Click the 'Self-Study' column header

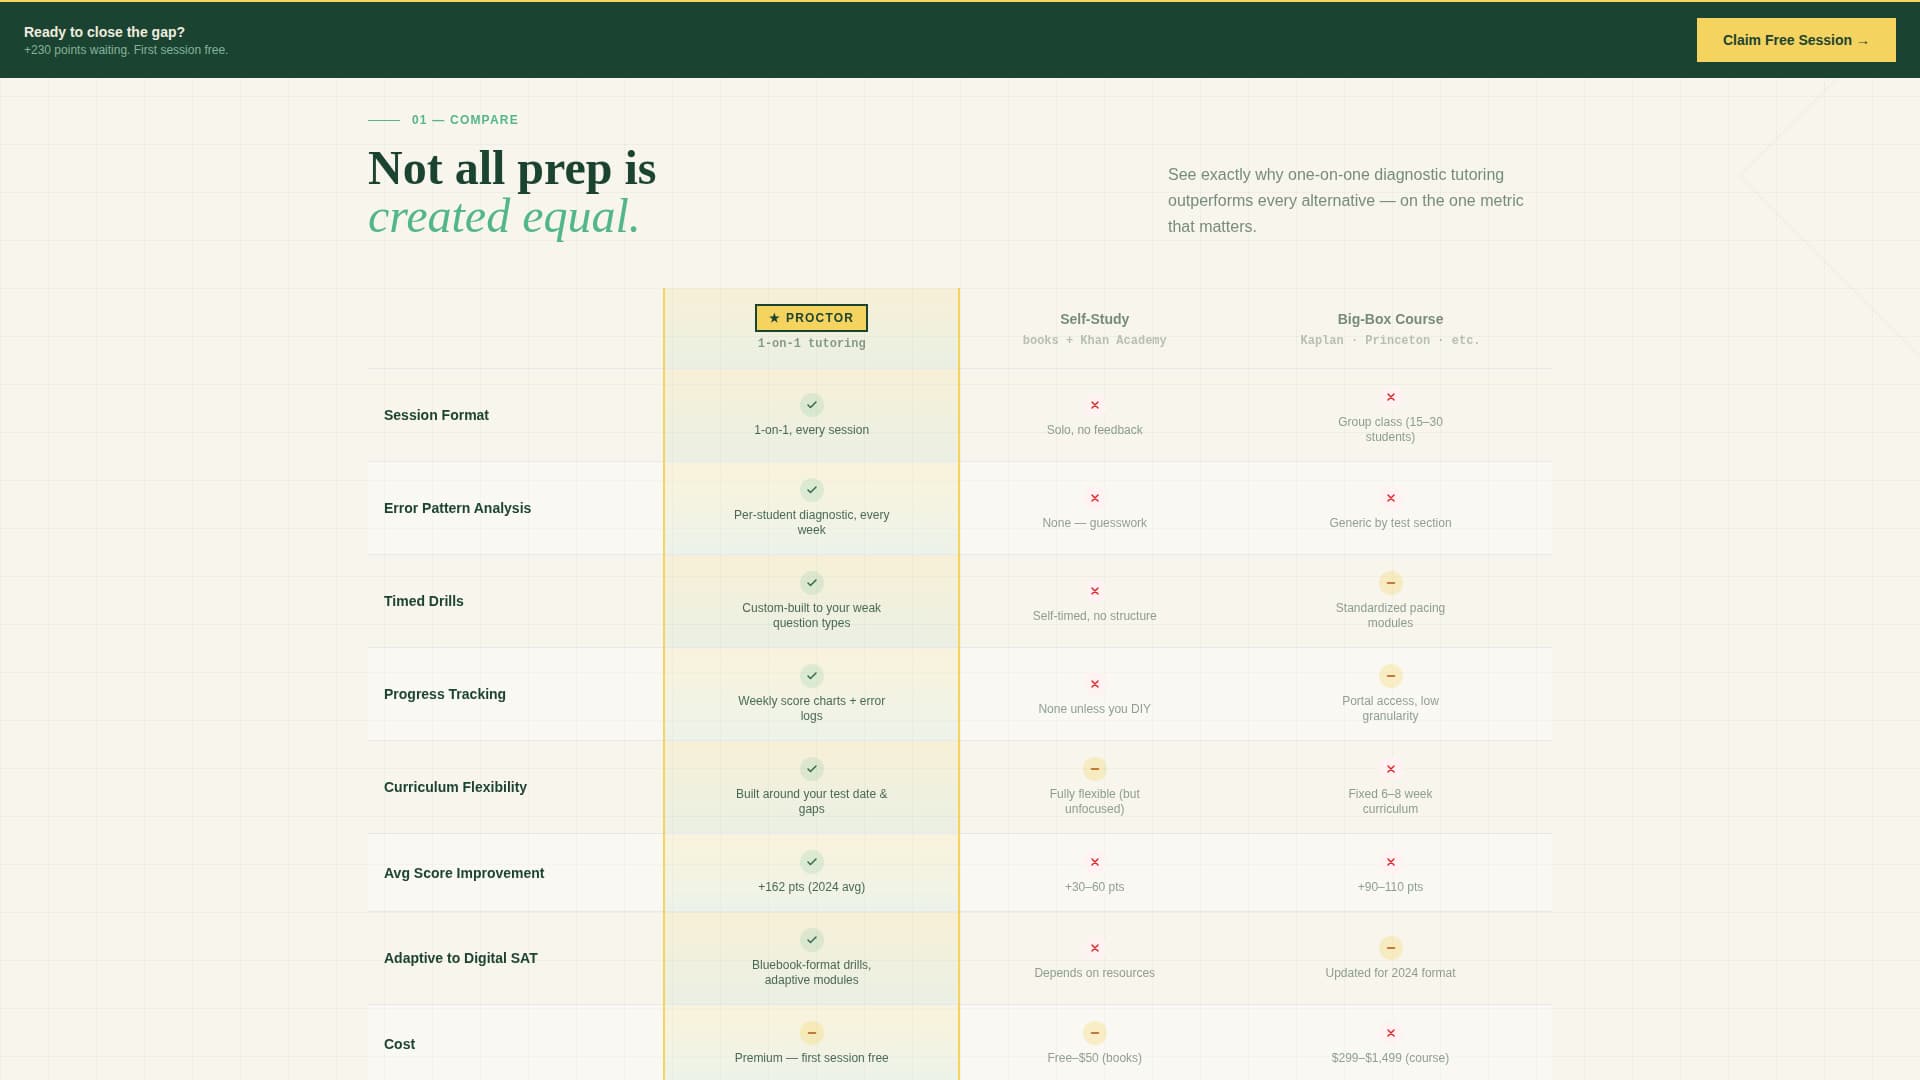pos(1094,319)
